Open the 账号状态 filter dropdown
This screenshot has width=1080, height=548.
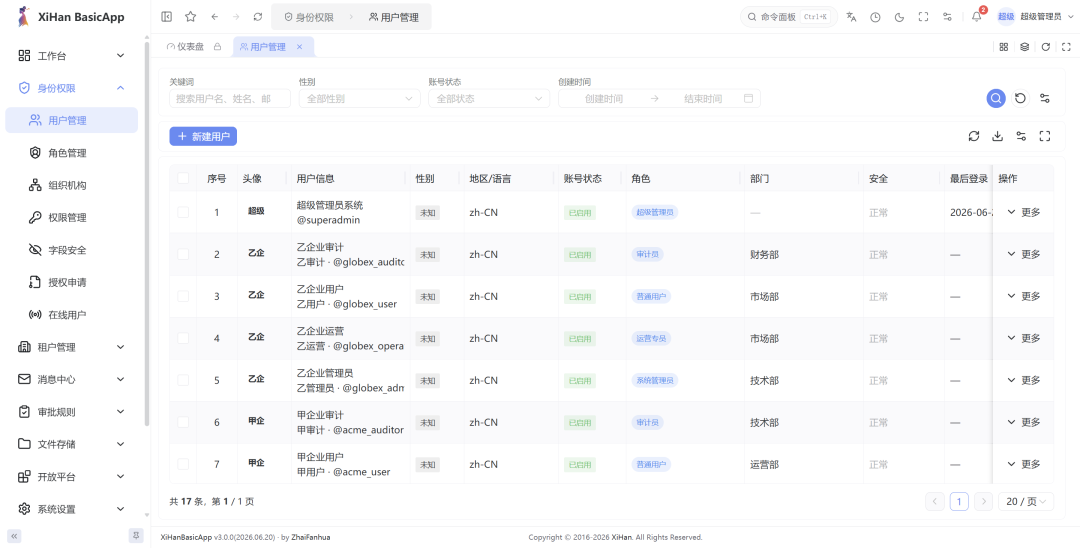coord(489,98)
